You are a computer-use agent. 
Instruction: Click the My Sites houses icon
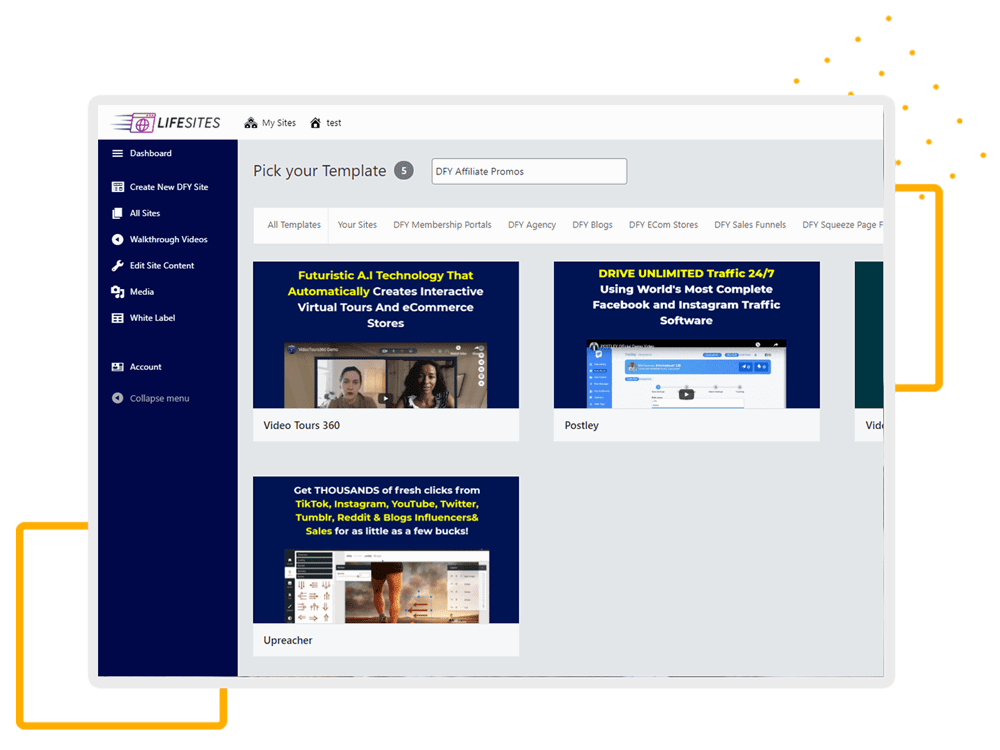pyautogui.click(x=251, y=122)
